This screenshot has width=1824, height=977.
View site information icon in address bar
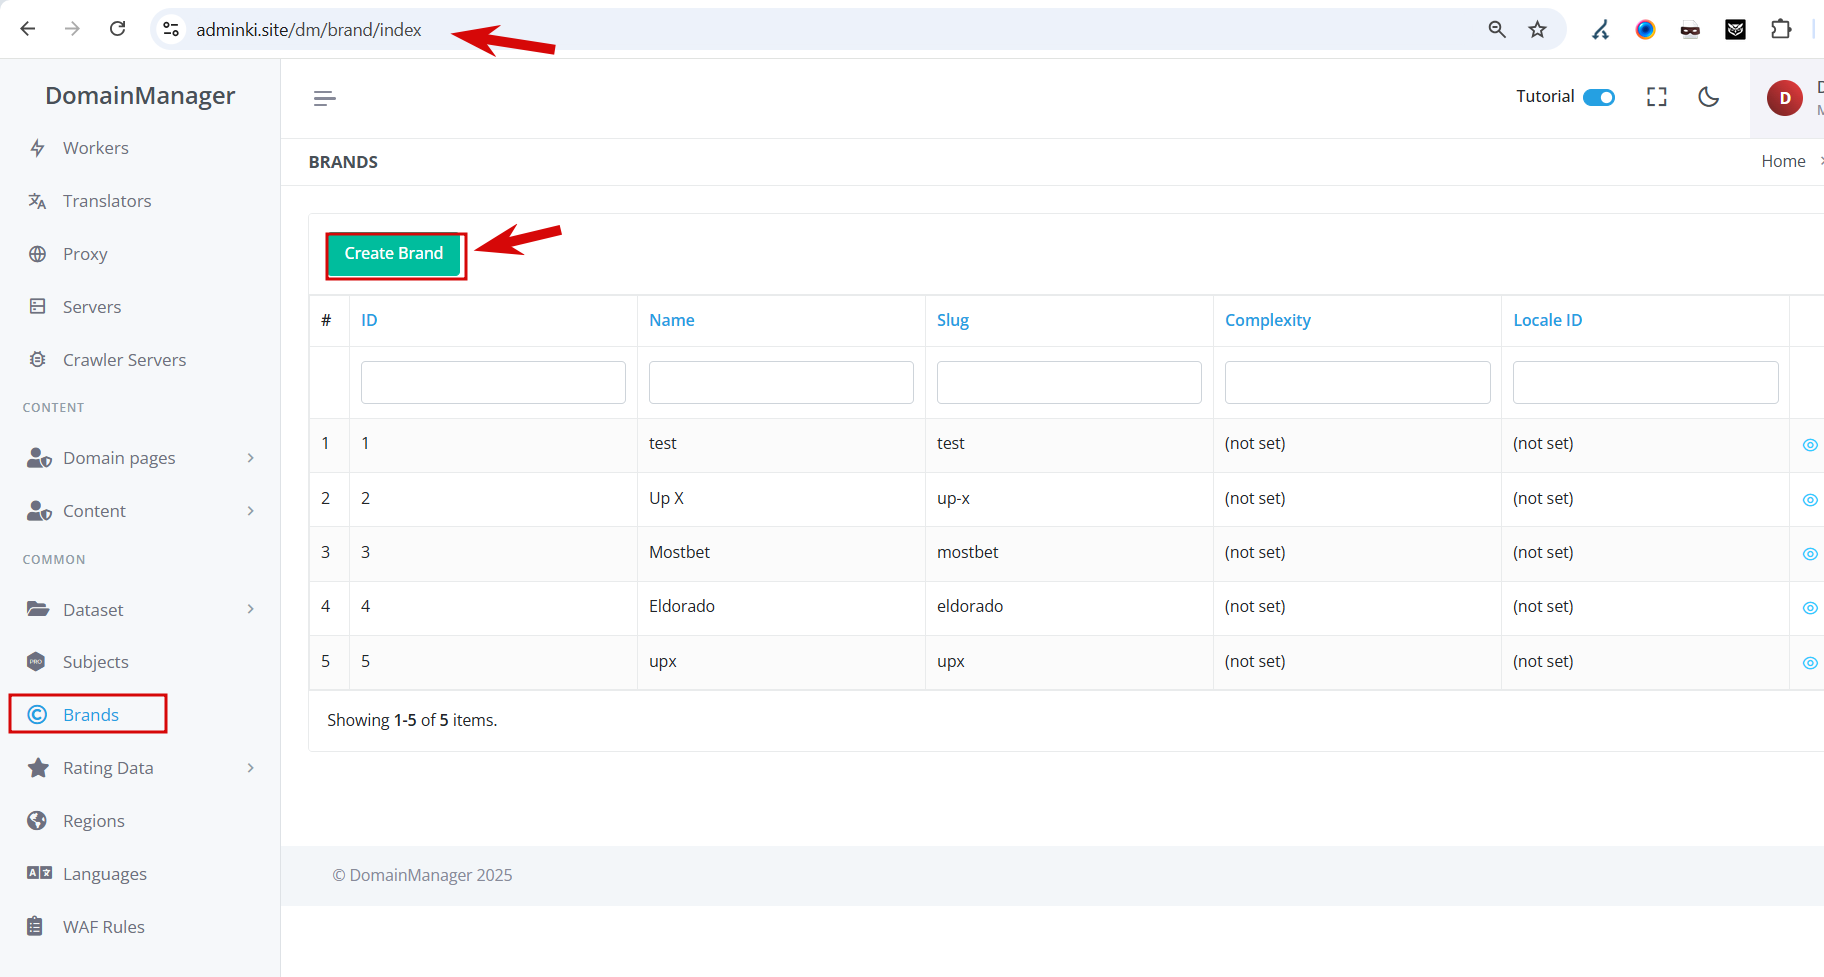pyautogui.click(x=172, y=29)
